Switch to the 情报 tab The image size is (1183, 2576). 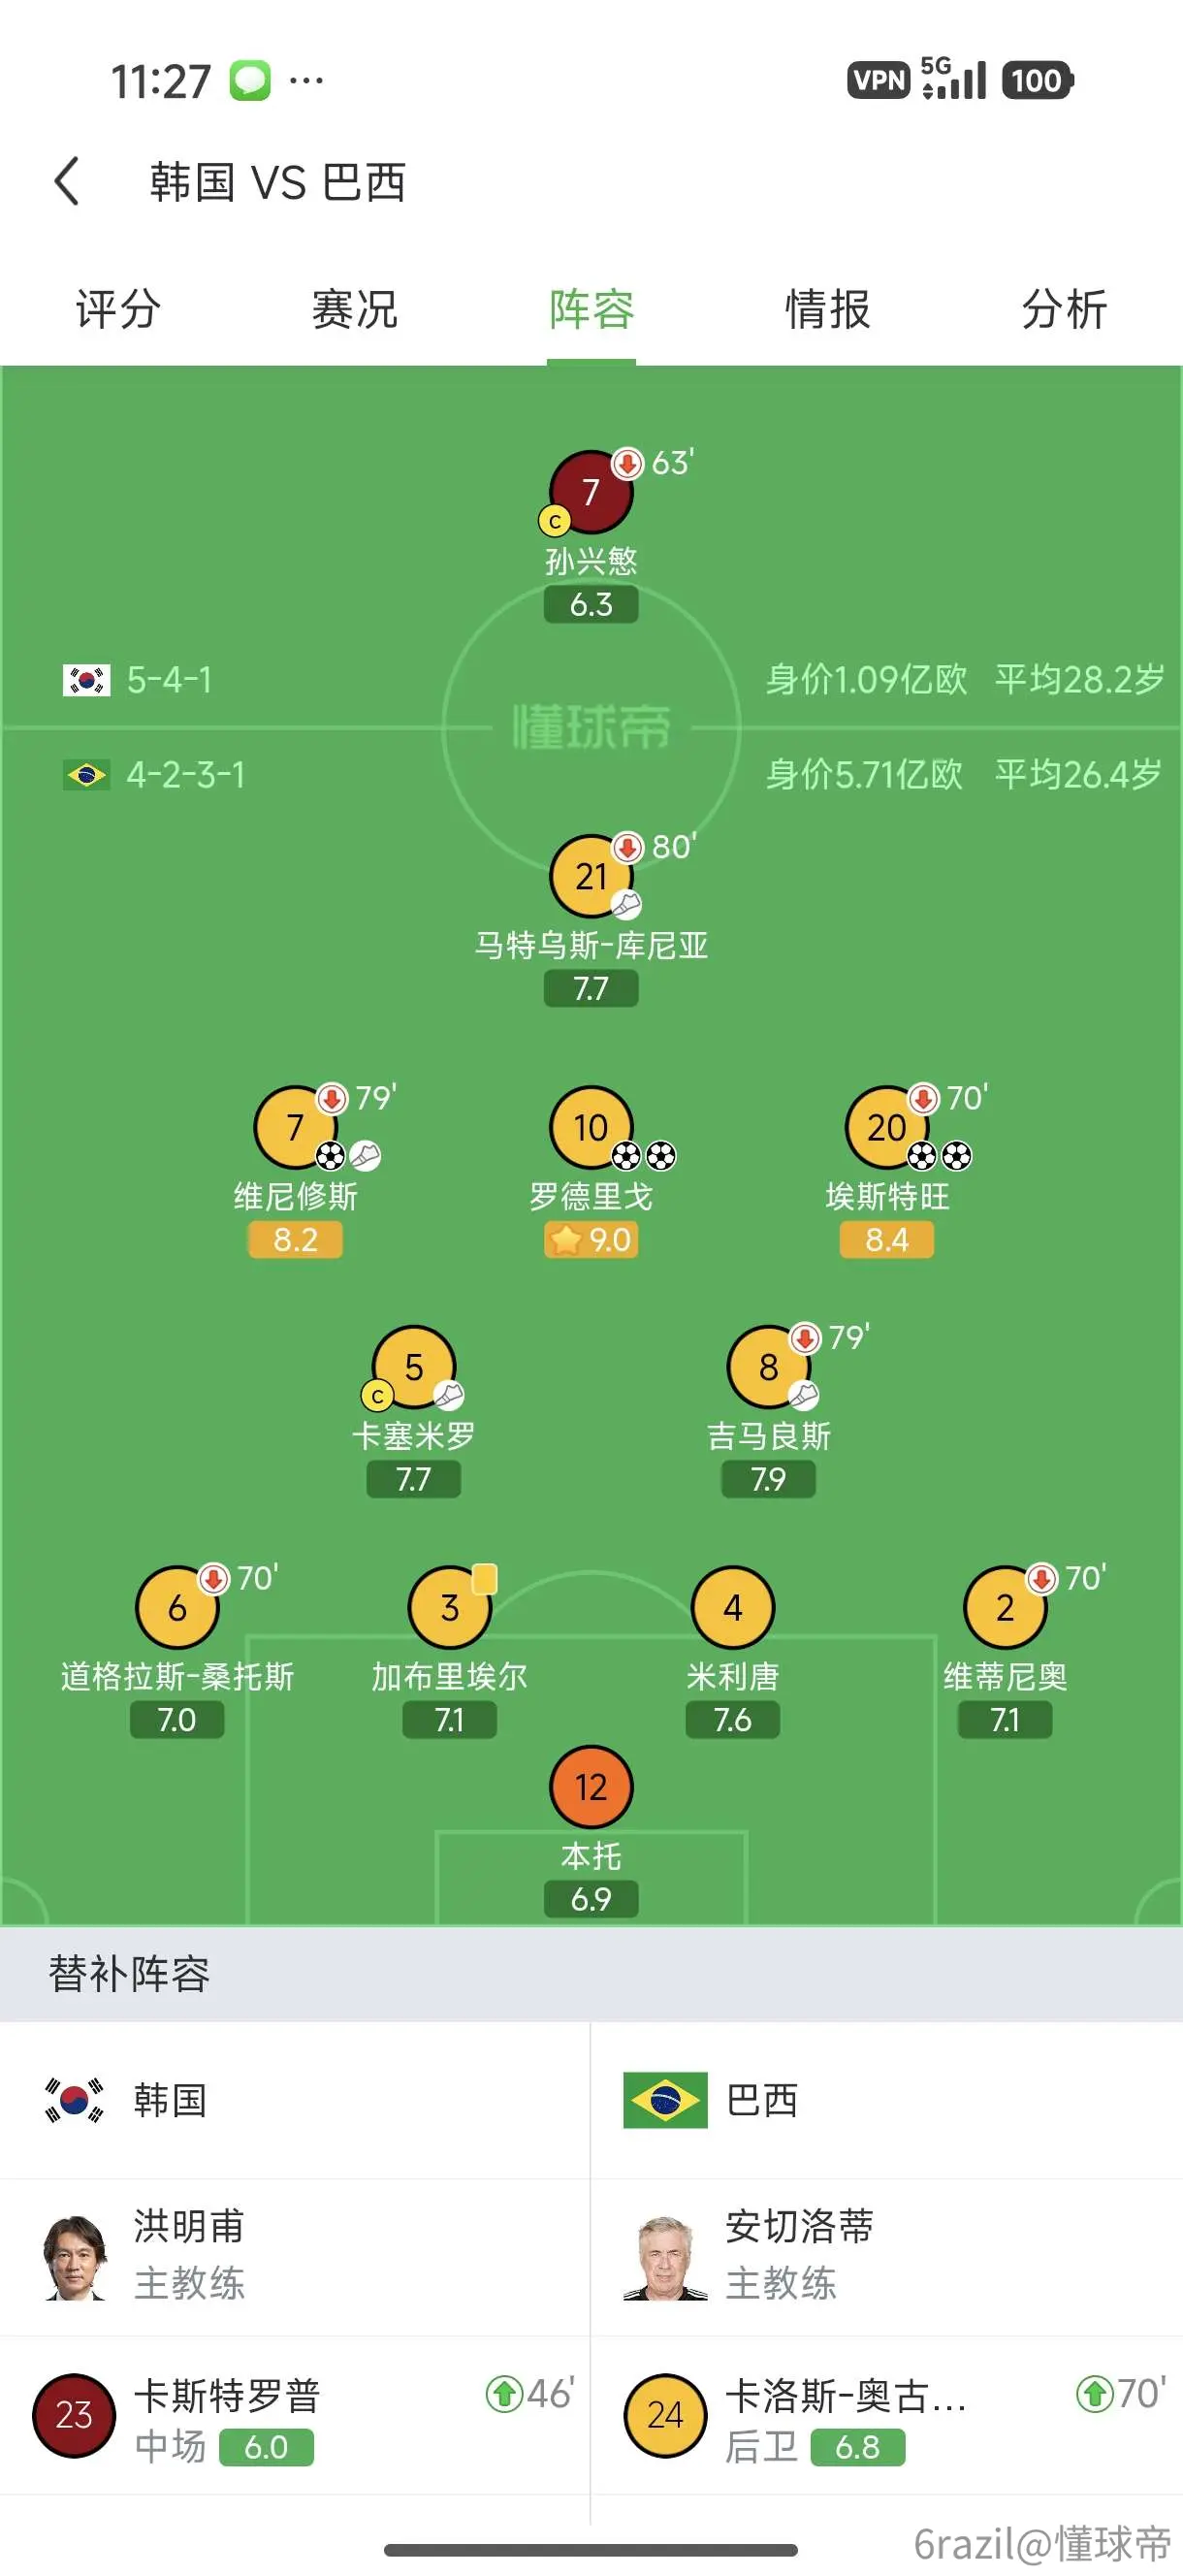(828, 309)
